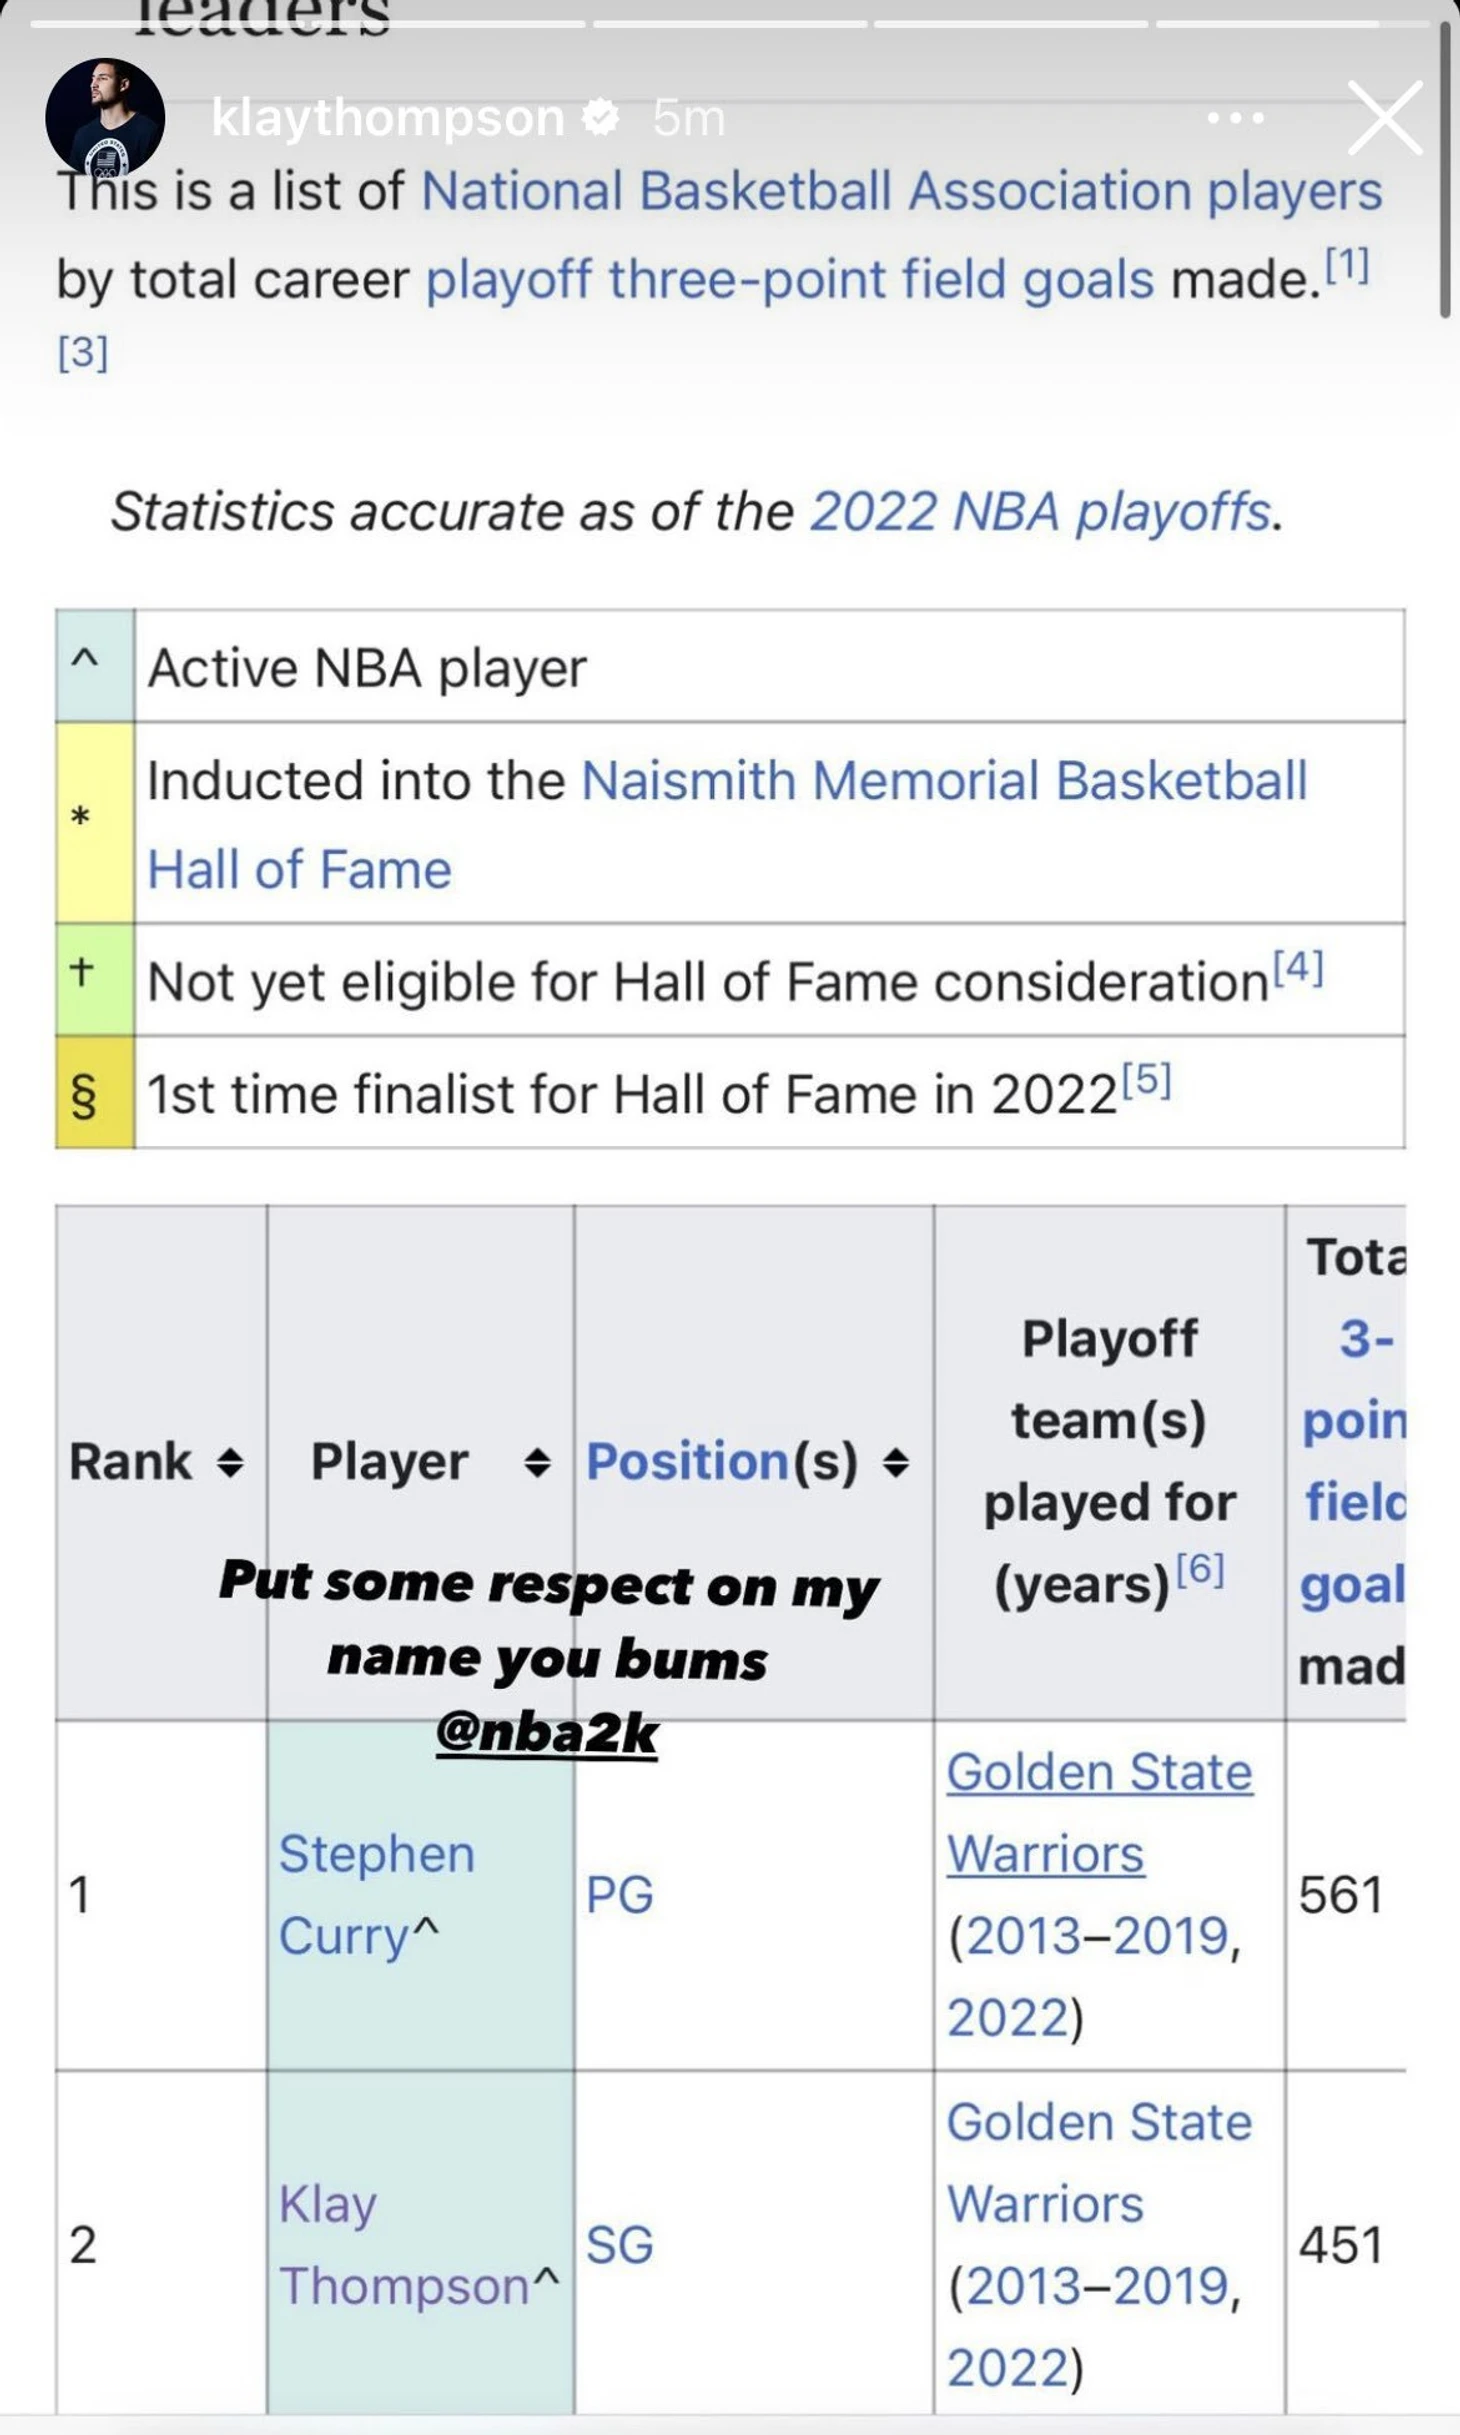Viewport: 1460px width, 2435px height.
Task: Tap the verified badge next to klaythompson
Action: [x=601, y=118]
